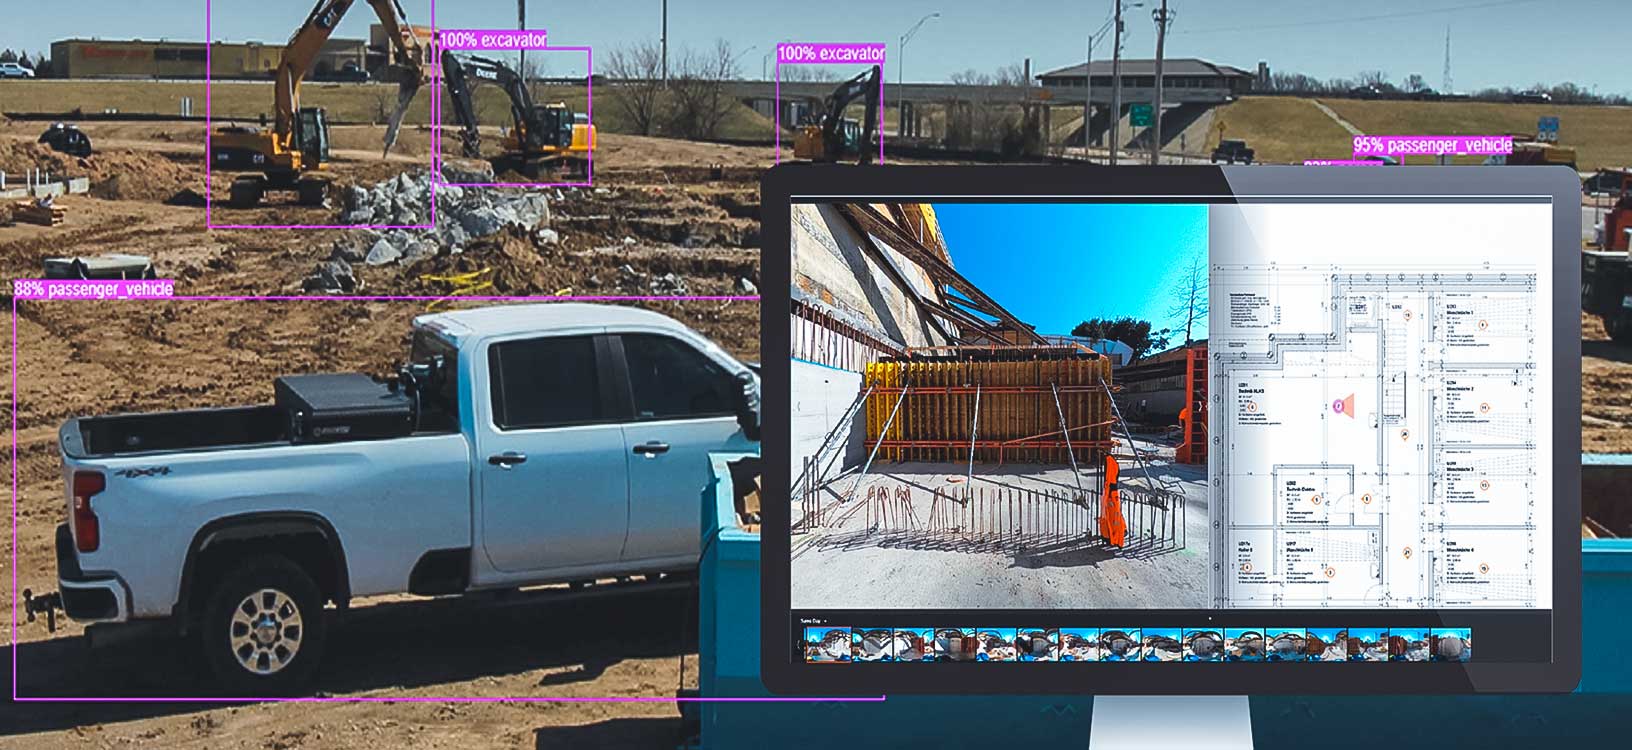The width and height of the screenshot is (1632, 750).
Task: Click the 360 site photo viewer panel
Action: [999, 404]
